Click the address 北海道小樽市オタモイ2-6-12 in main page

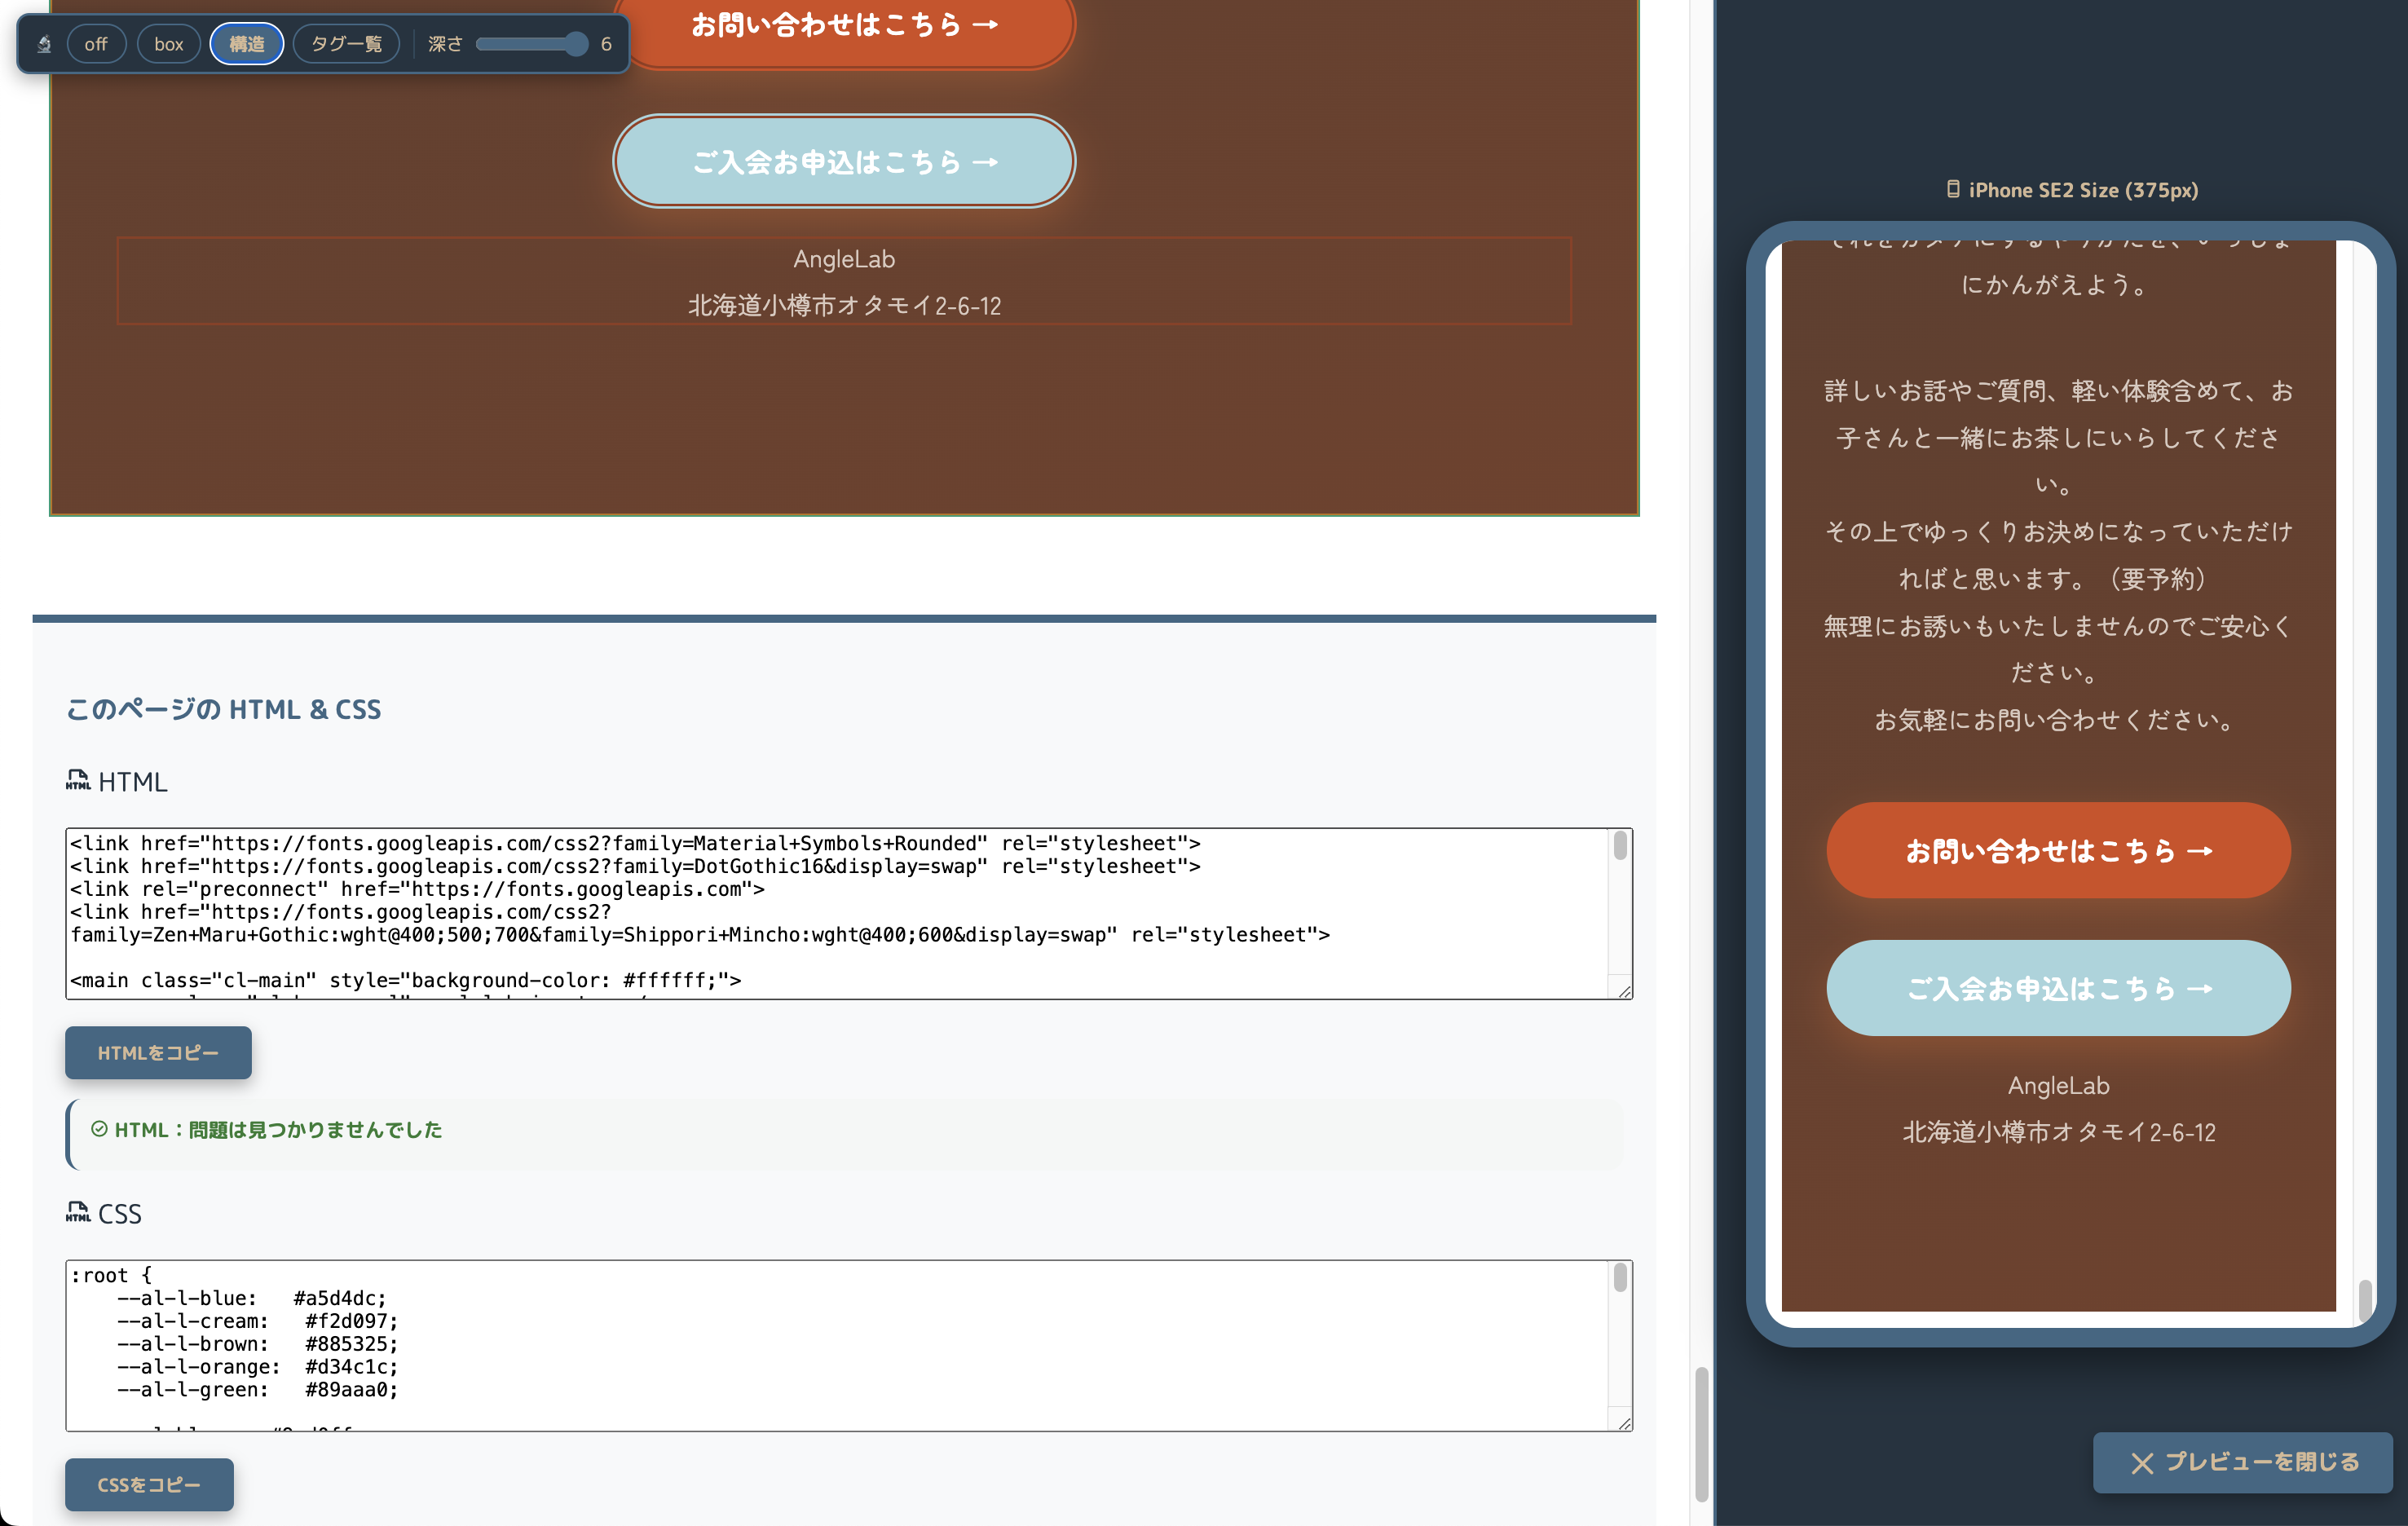[844, 305]
